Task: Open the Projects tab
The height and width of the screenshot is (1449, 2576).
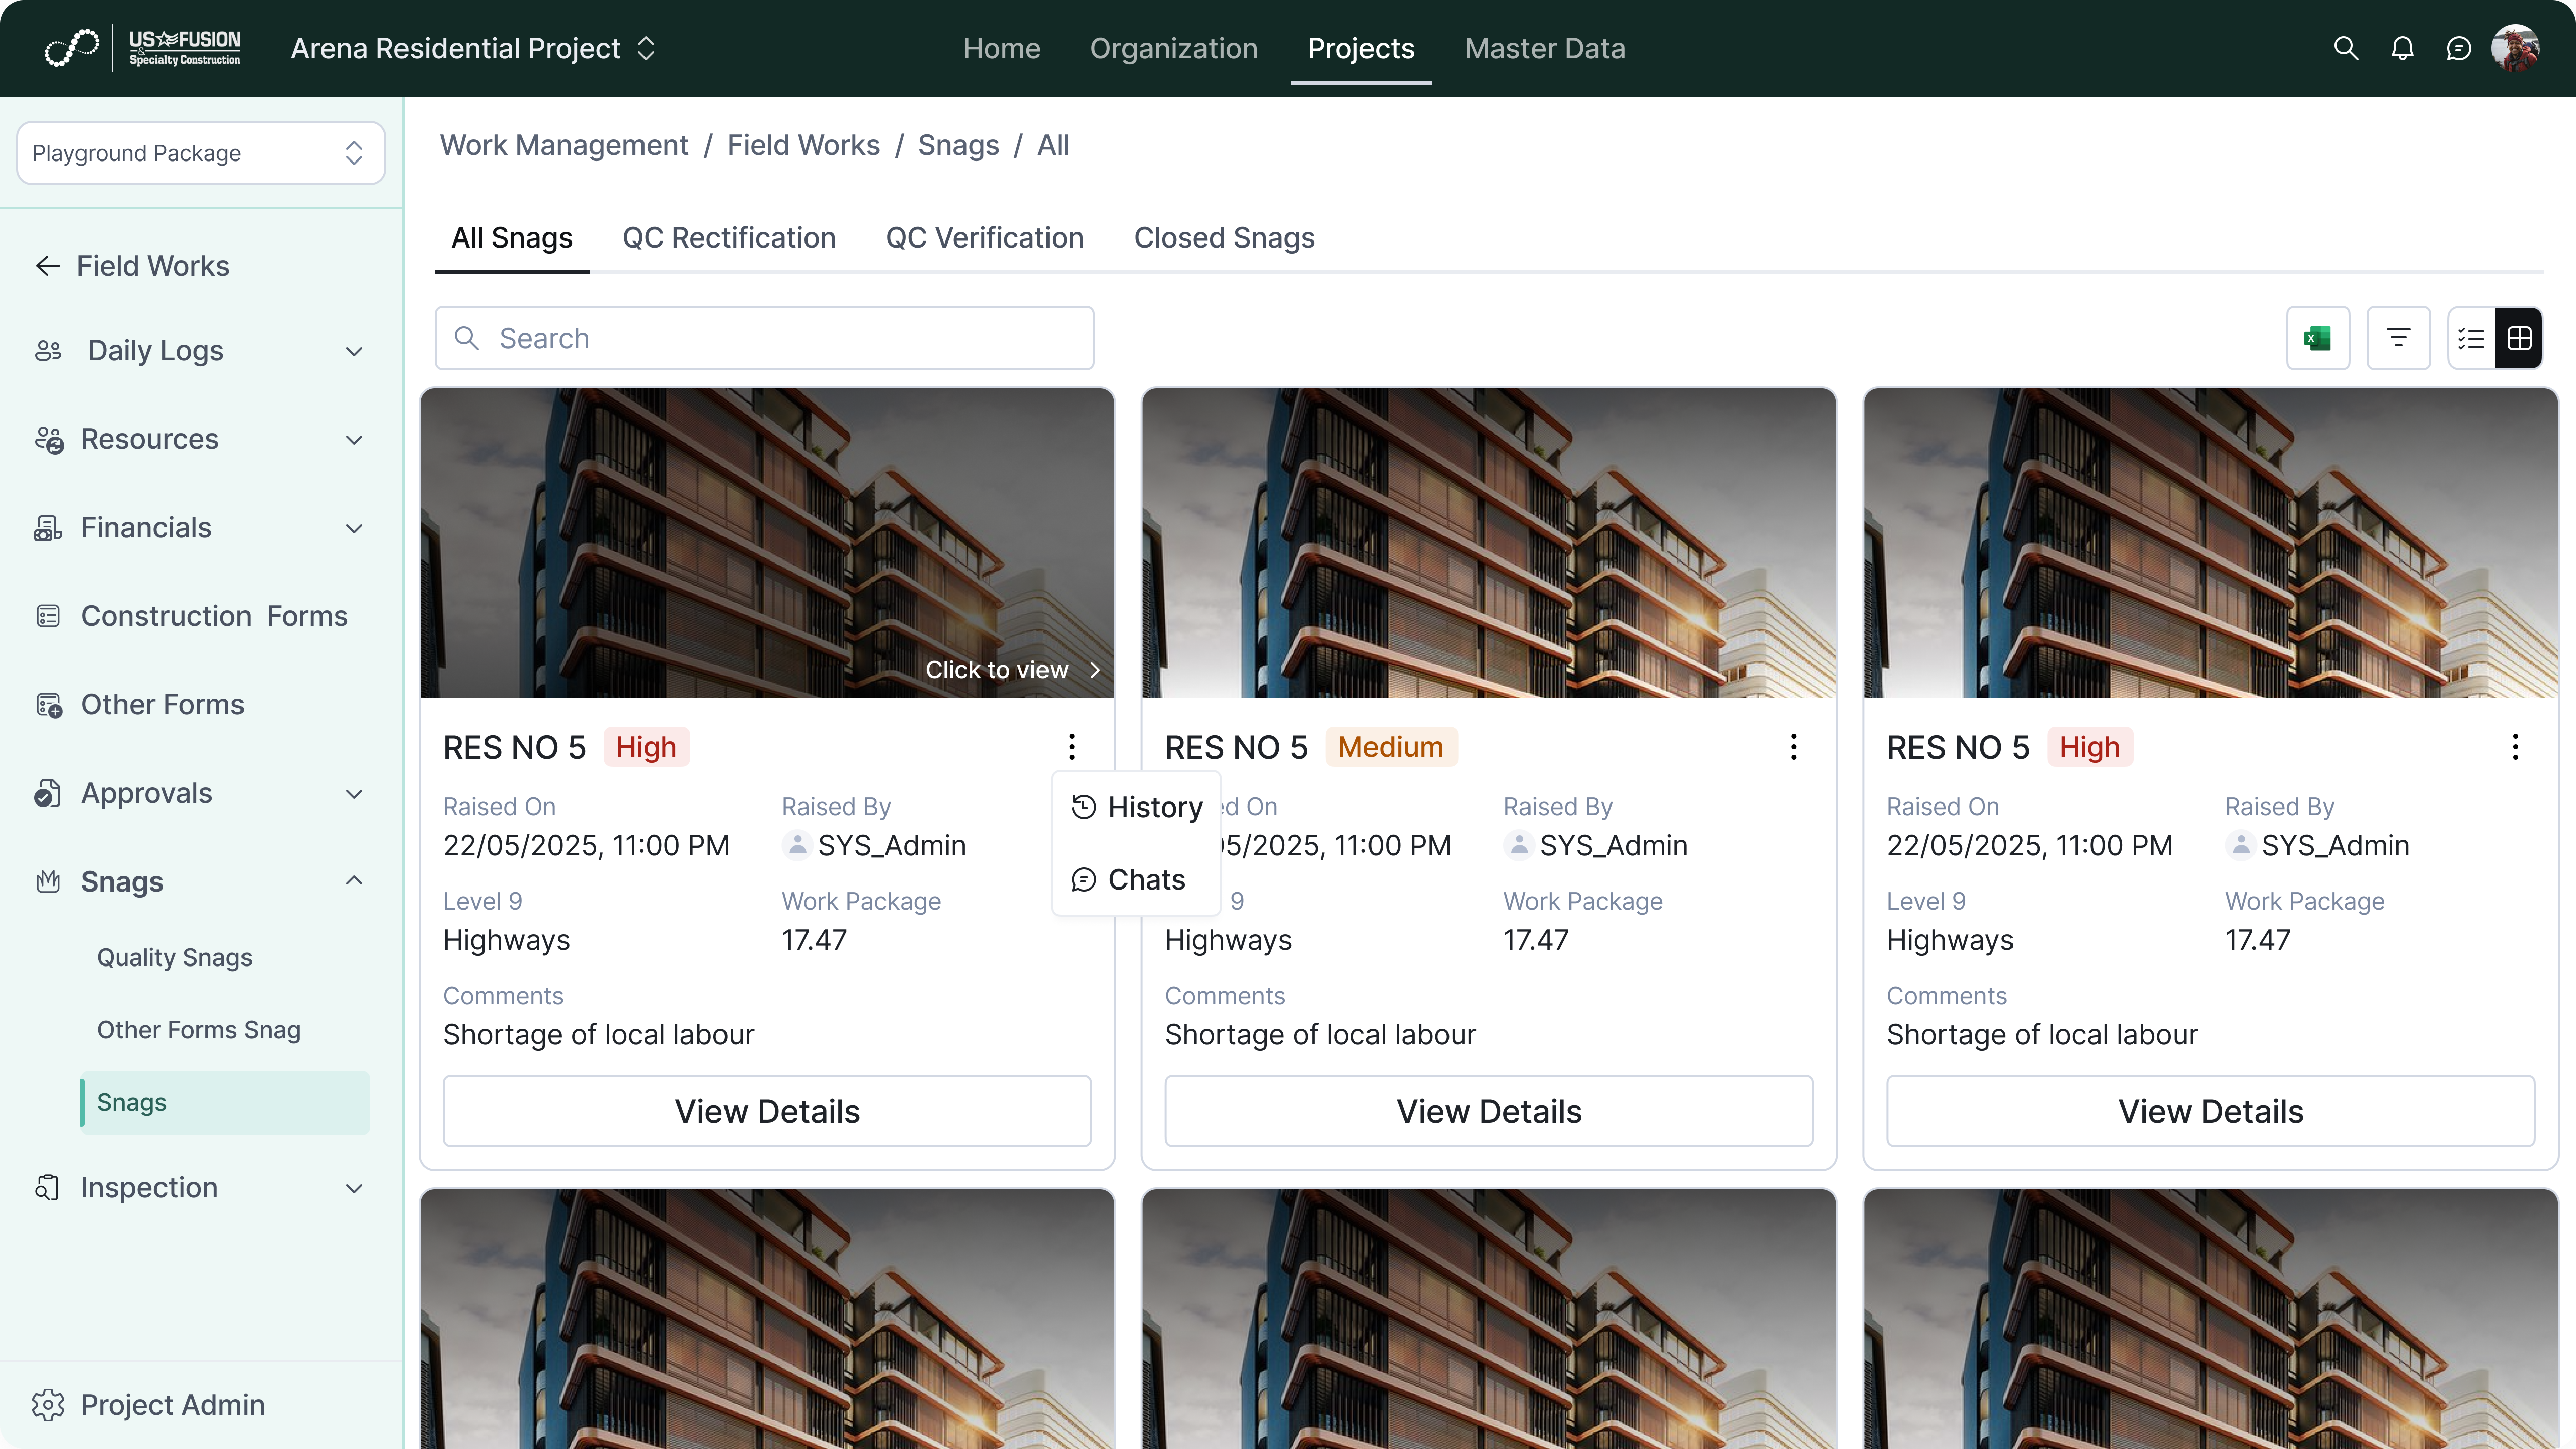Action: click(x=1361, y=48)
